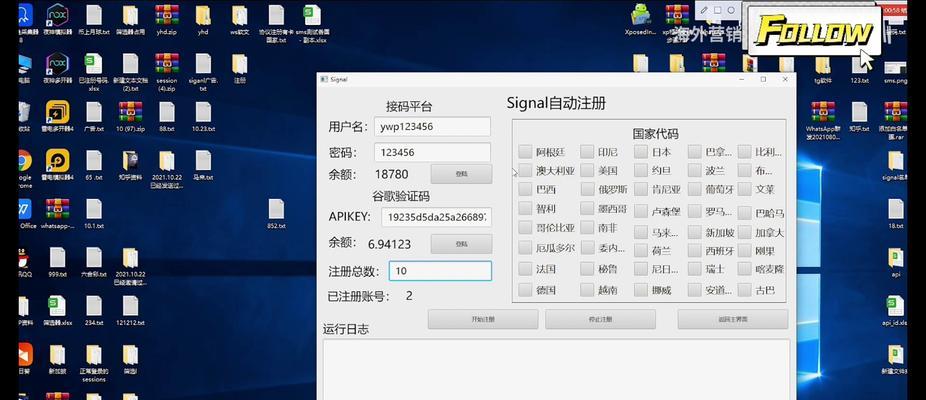Open the 10.23.txt file icon
The height and width of the screenshot is (400, 926).
[x=203, y=116]
